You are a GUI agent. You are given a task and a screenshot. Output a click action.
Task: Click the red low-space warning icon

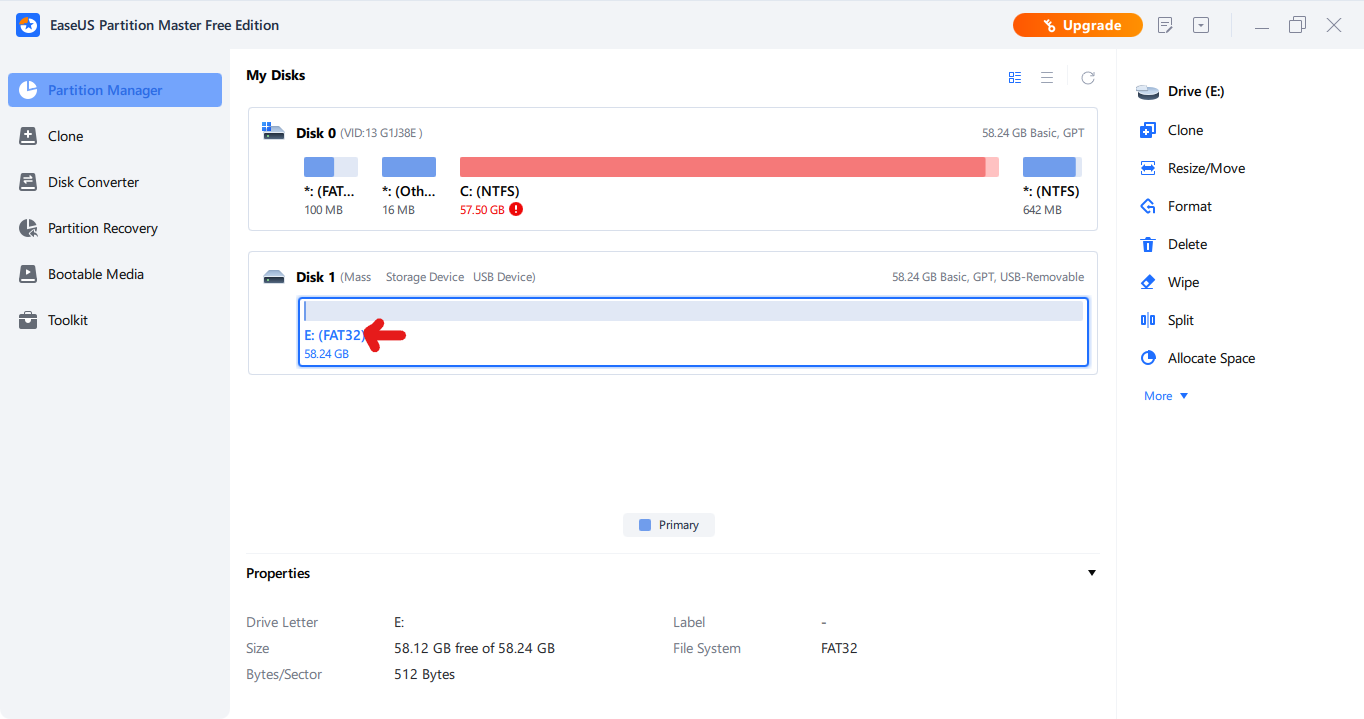point(516,209)
